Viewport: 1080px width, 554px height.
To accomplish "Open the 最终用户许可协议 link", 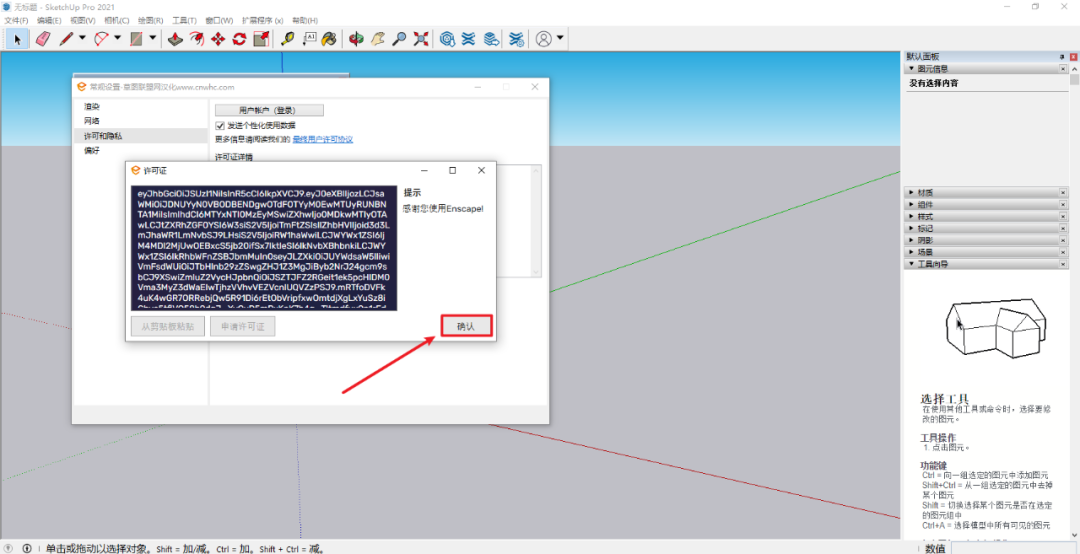I will click(x=322, y=139).
